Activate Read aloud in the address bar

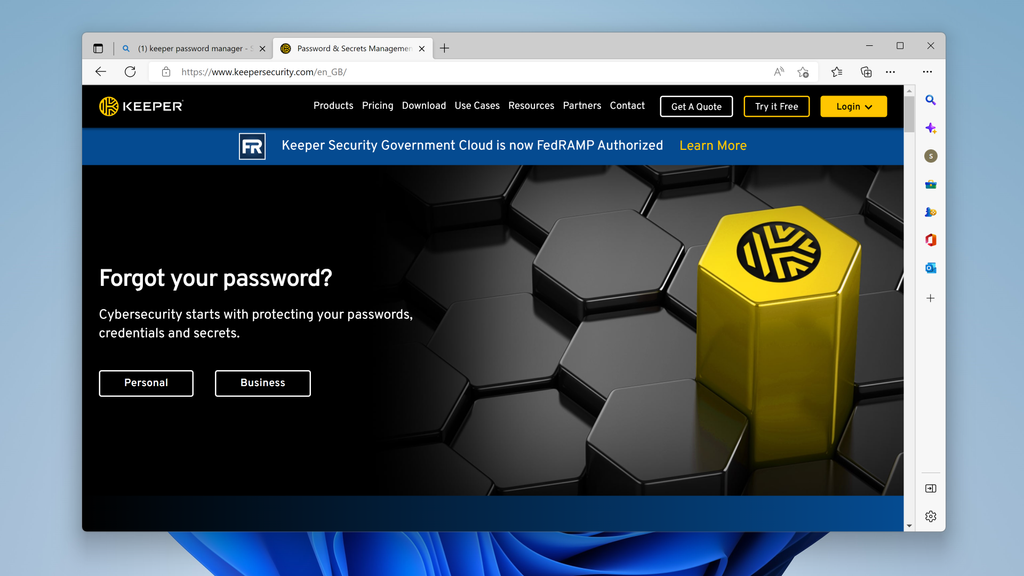[778, 71]
